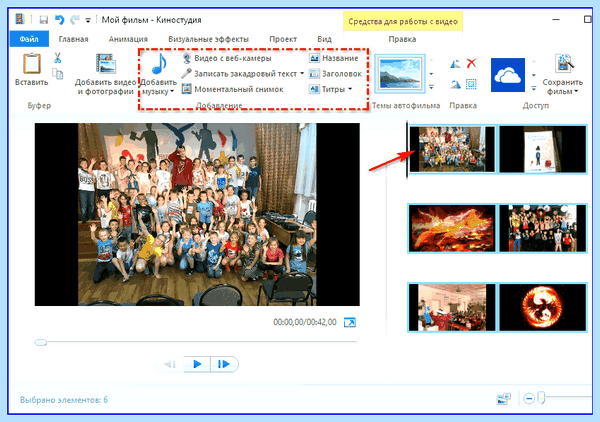Open the Файл menu
600x422 pixels.
point(29,39)
